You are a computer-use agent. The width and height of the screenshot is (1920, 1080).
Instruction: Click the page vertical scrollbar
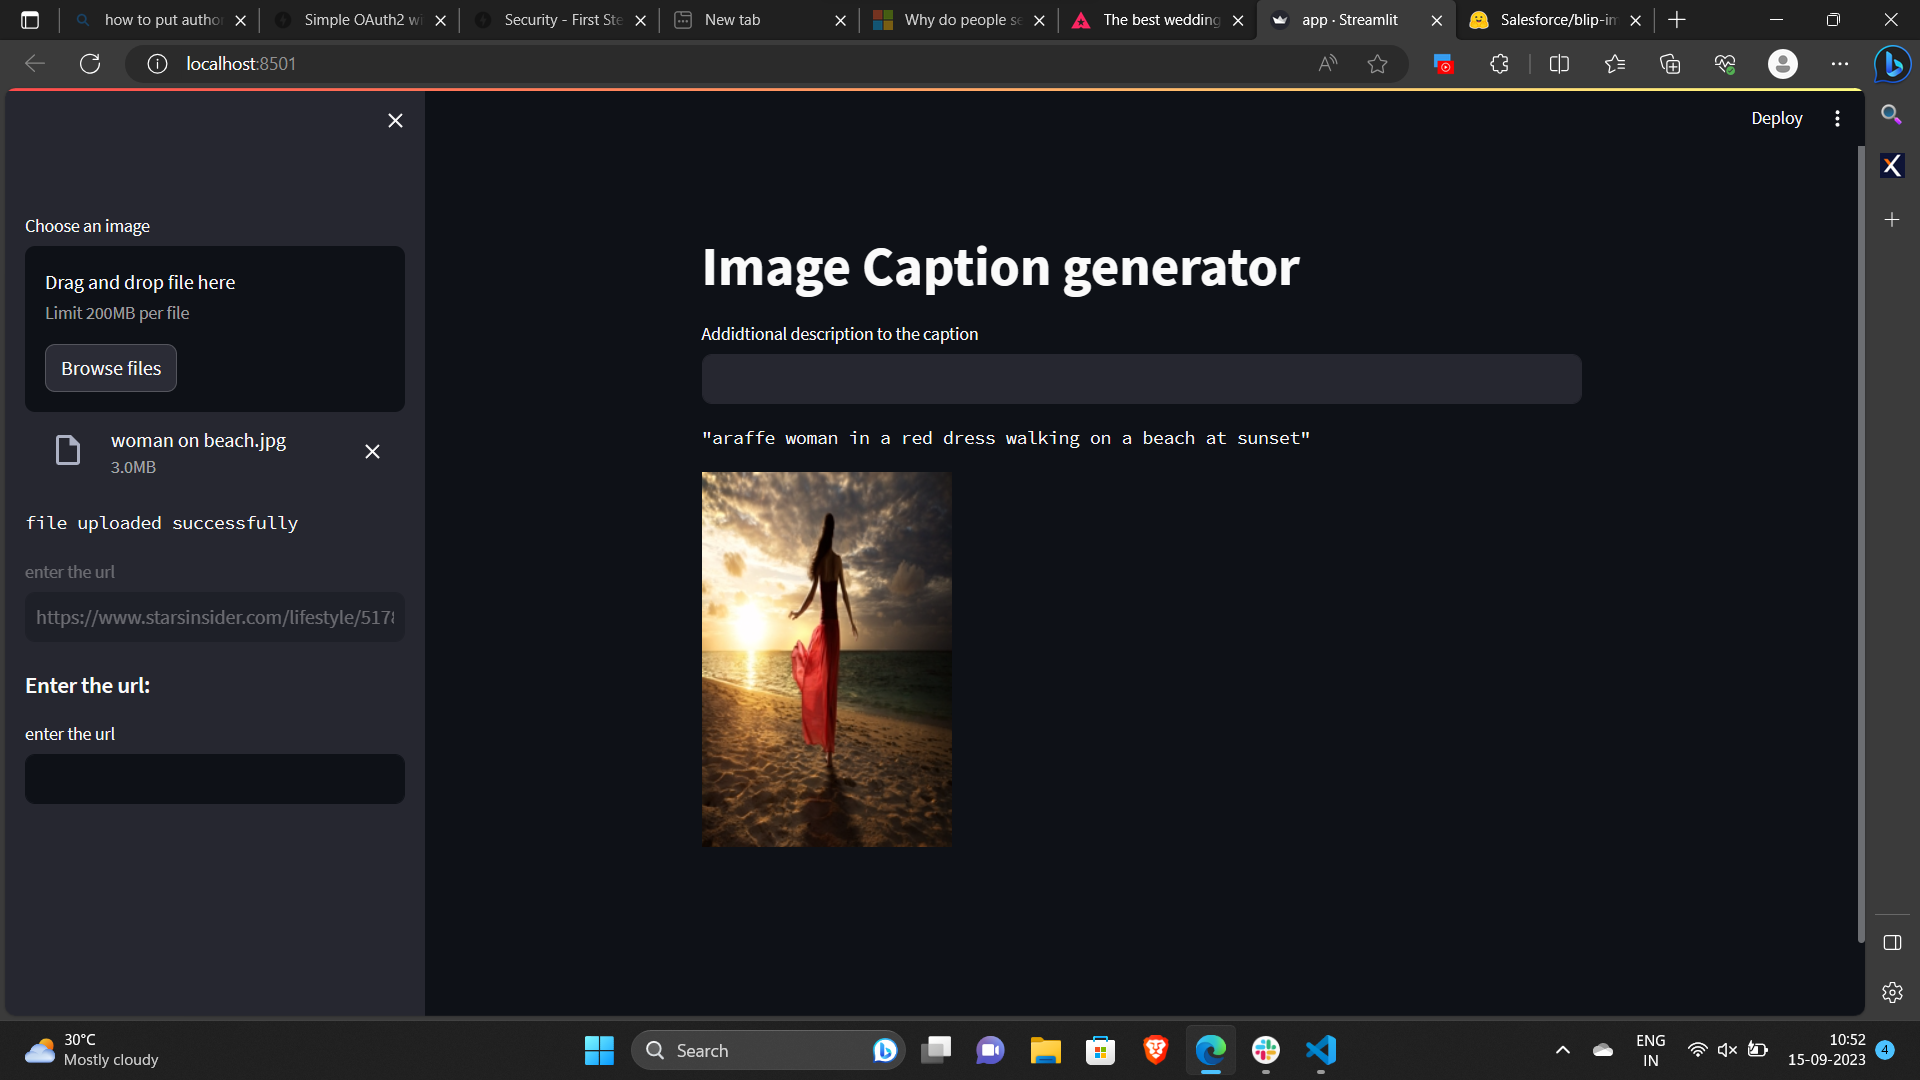[1860, 540]
